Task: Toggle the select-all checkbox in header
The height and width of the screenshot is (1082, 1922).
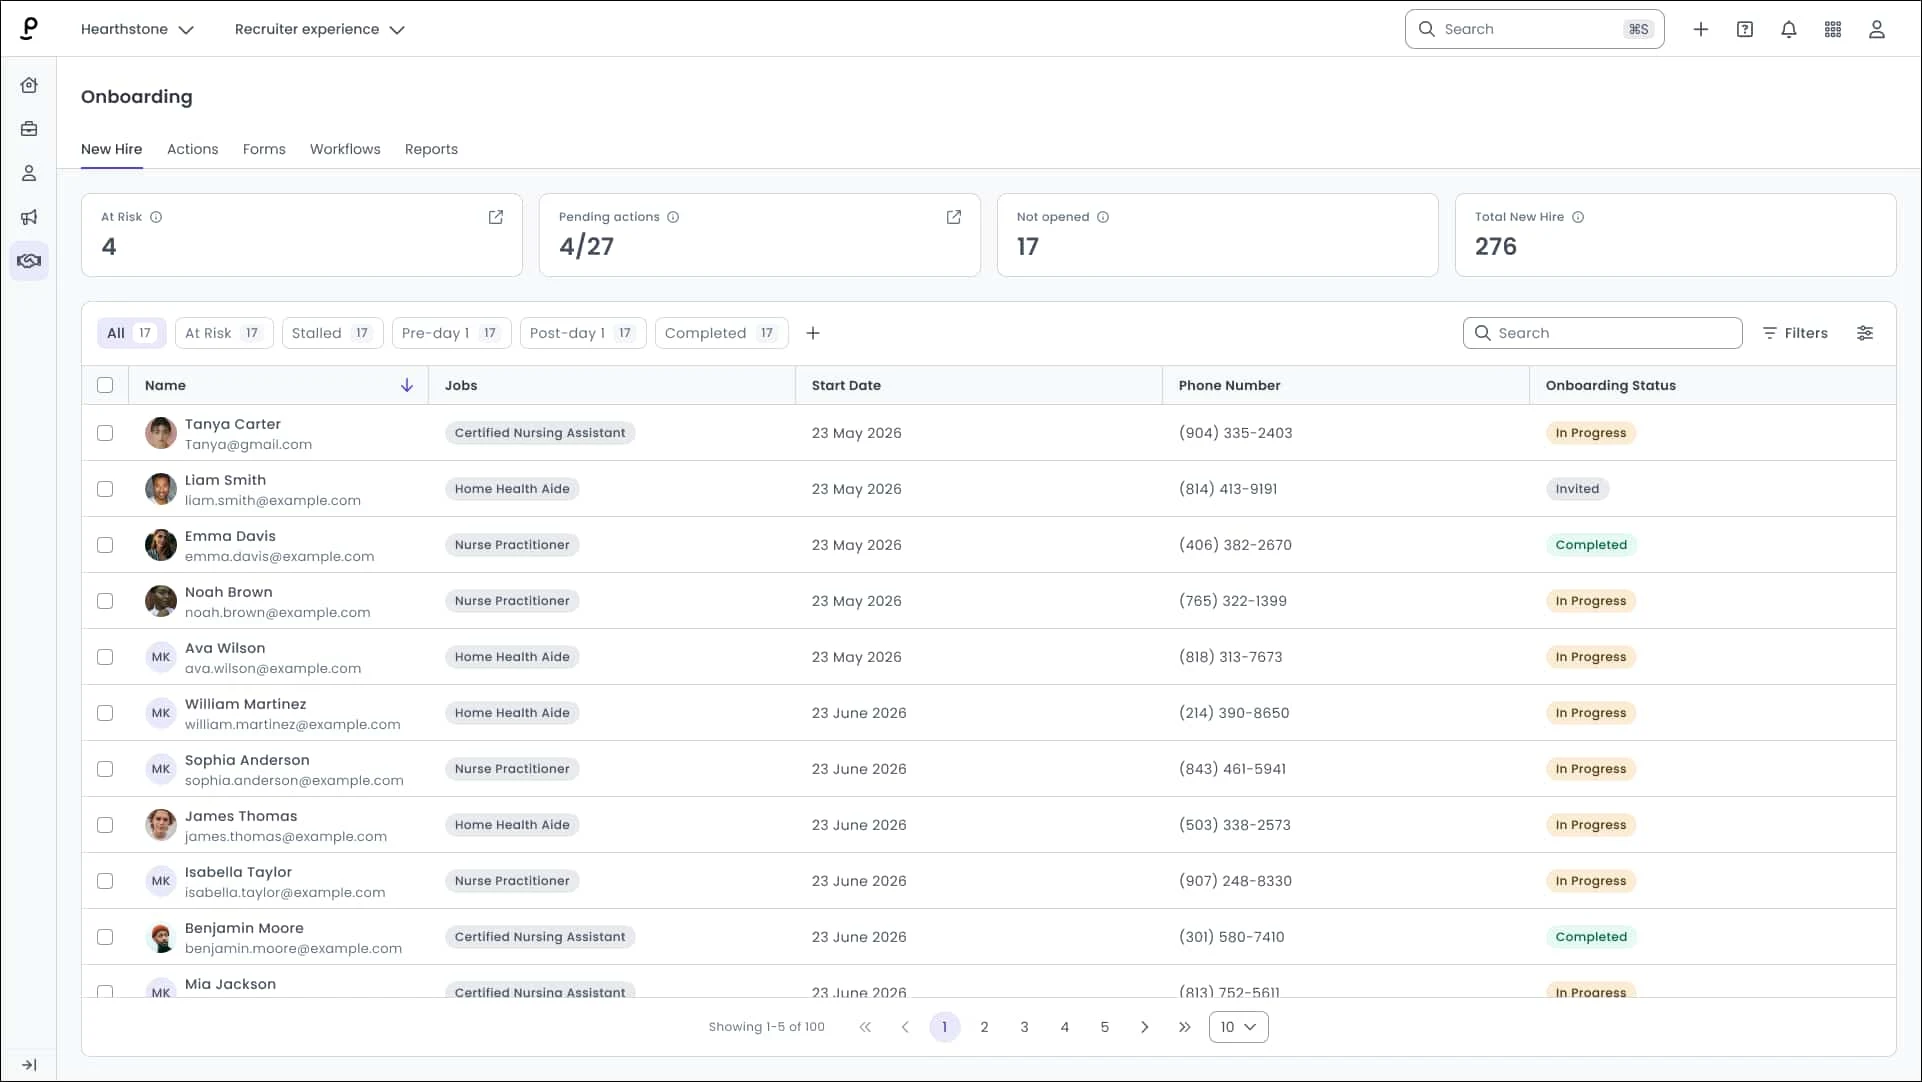Action: [x=105, y=385]
